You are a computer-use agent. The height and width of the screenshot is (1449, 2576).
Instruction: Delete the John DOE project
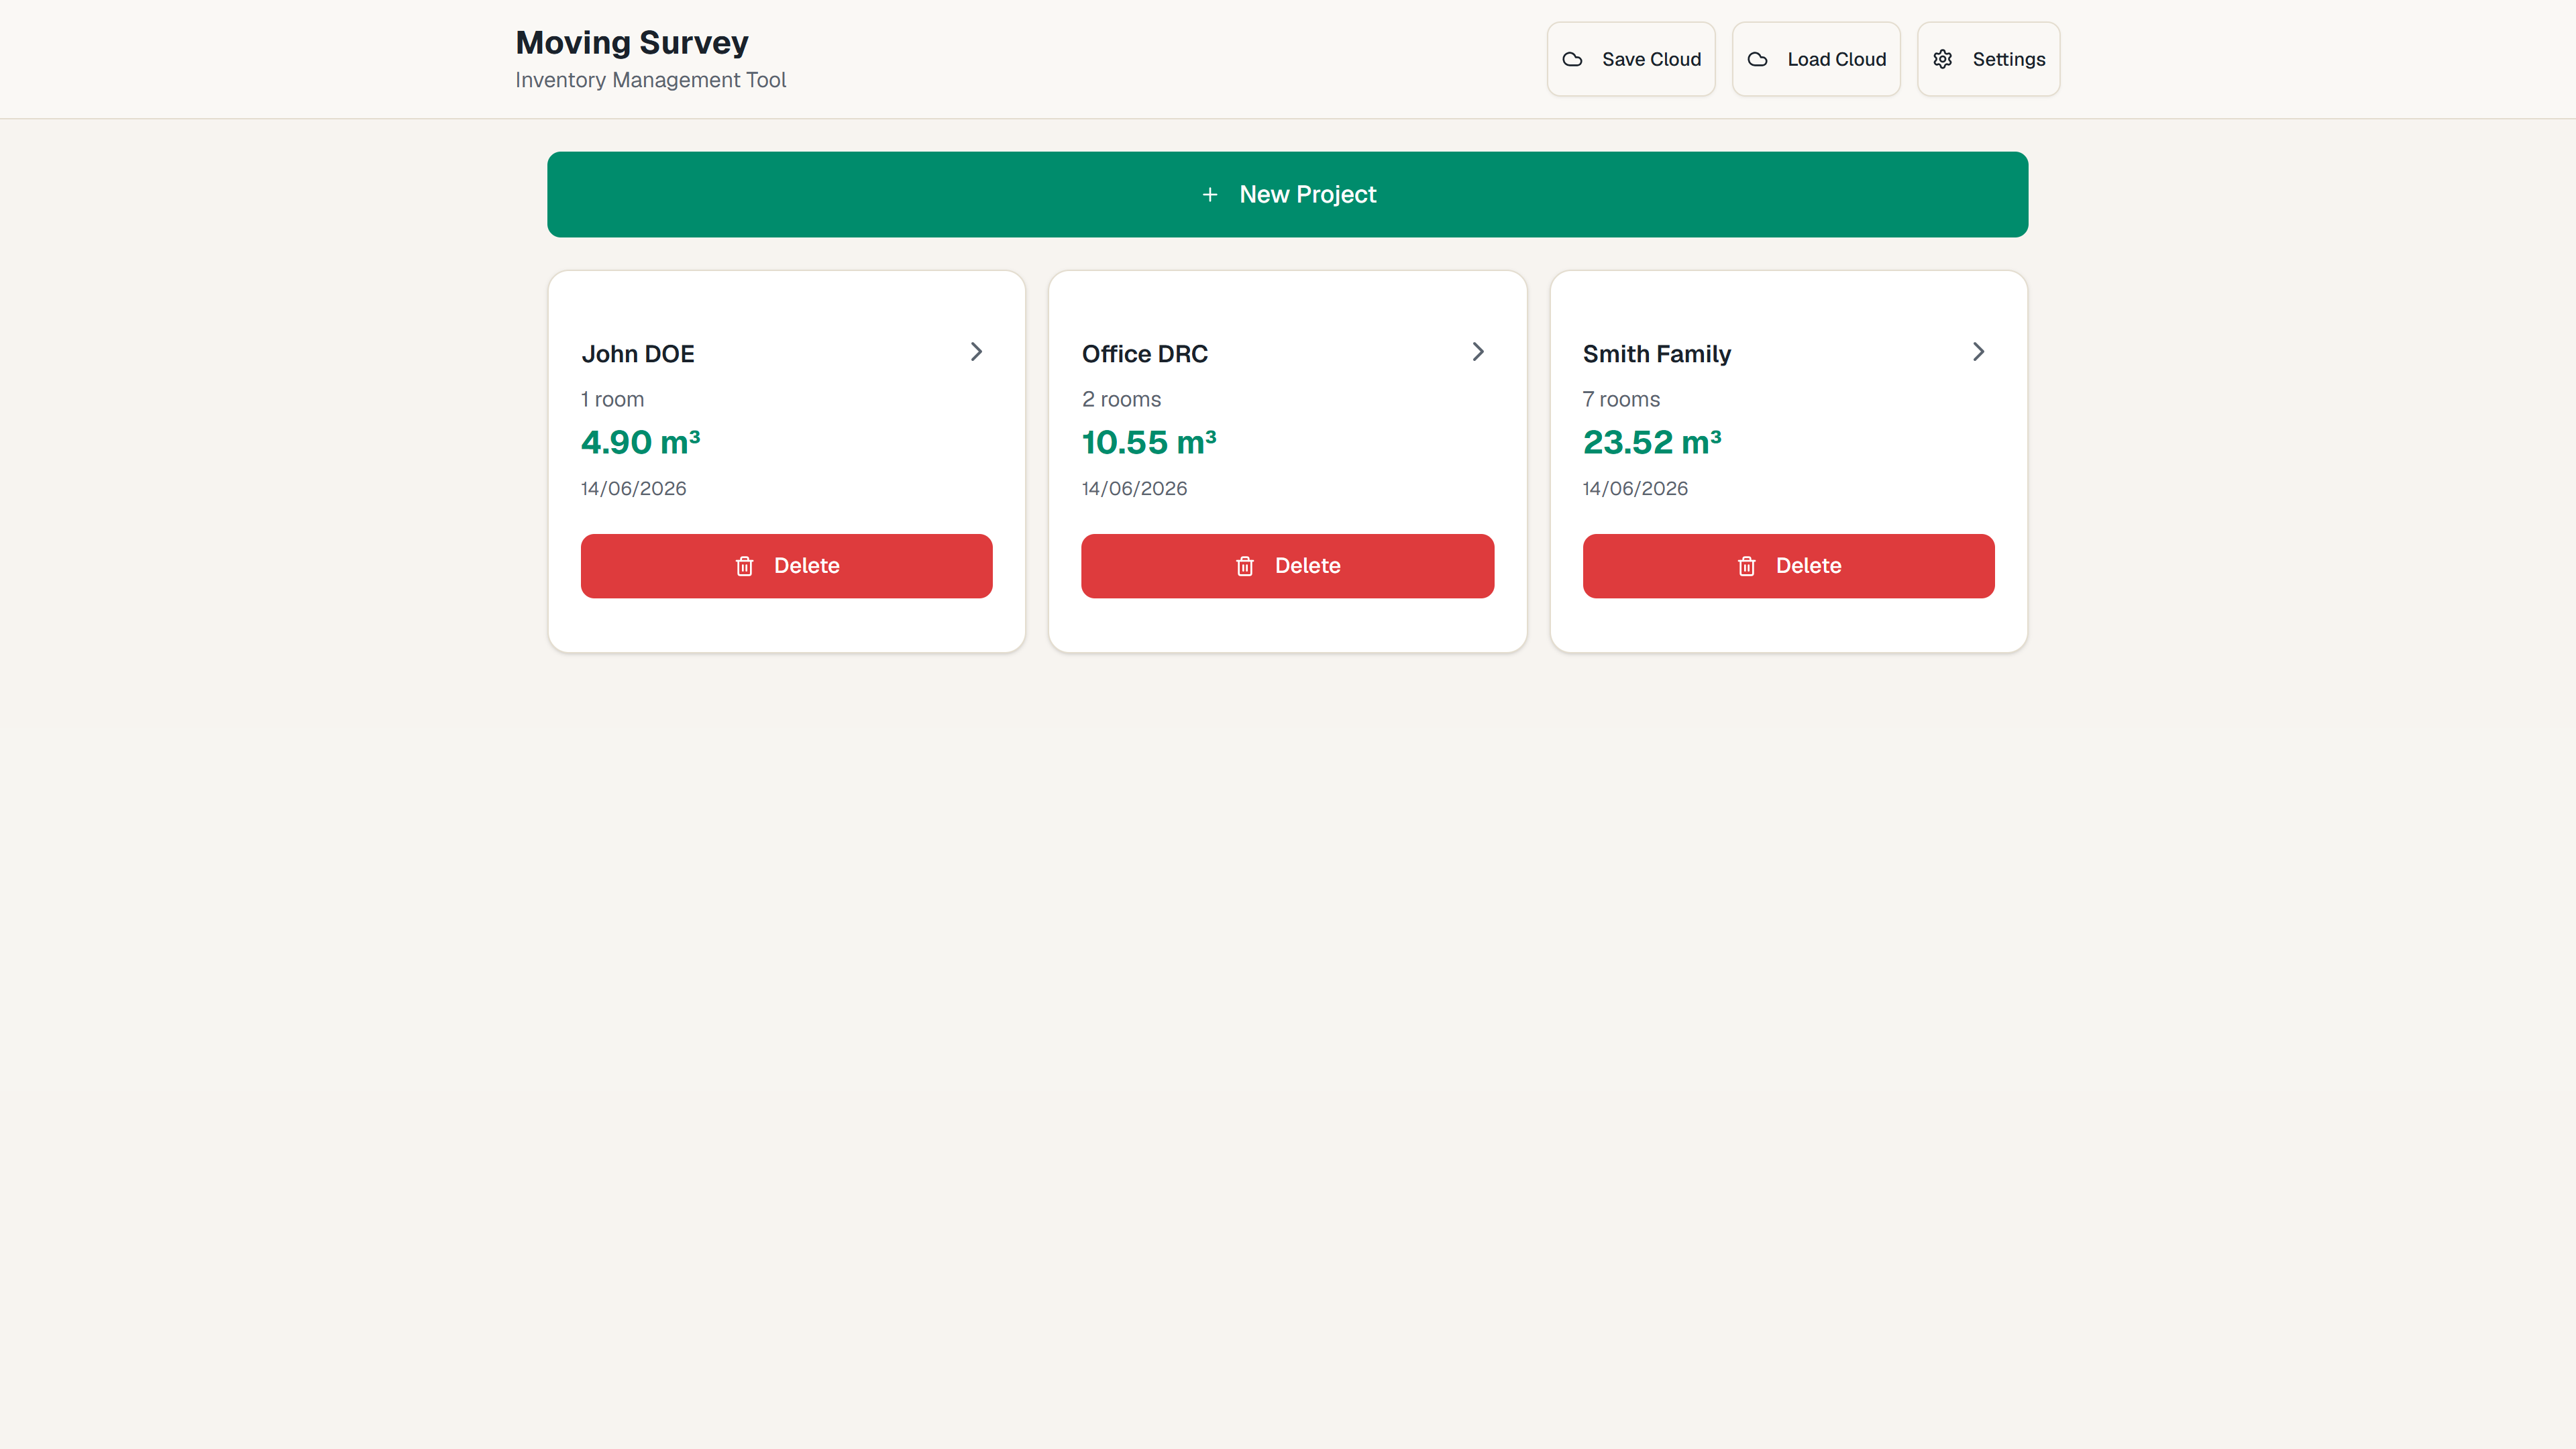pos(787,566)
